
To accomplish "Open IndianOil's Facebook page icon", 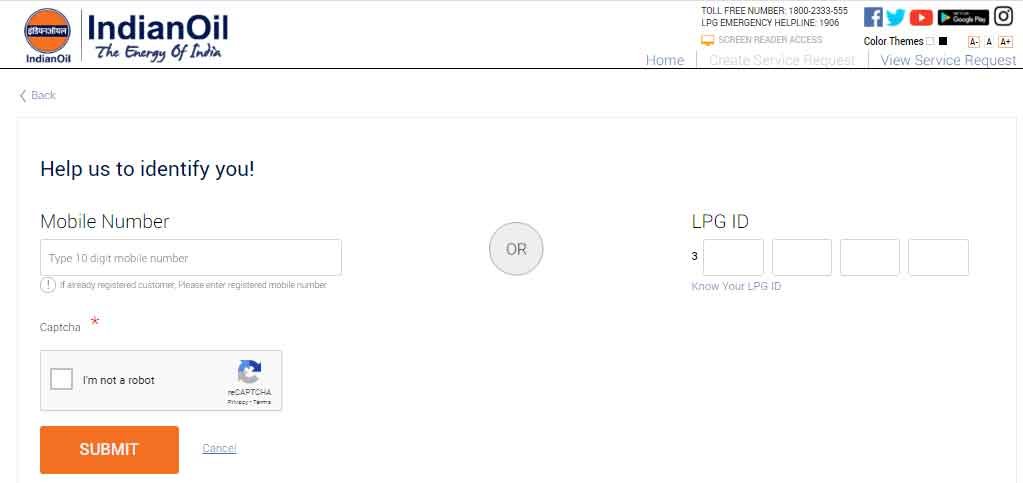I will point(873,17).
